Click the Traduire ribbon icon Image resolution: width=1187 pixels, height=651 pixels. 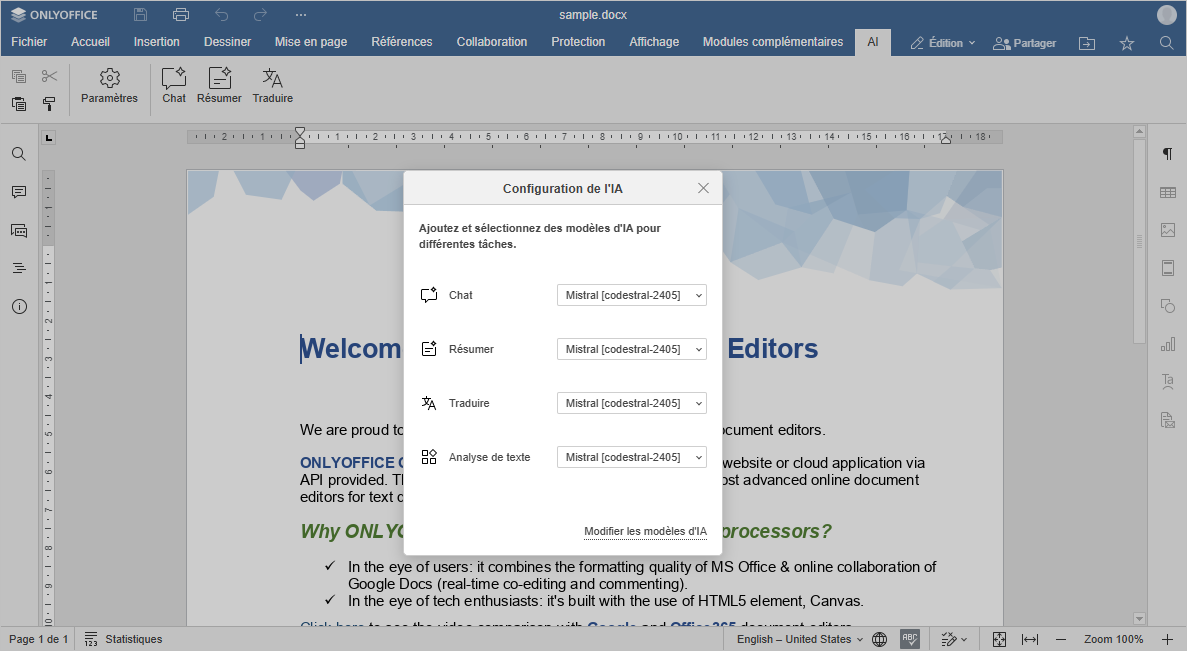(272, 85)
